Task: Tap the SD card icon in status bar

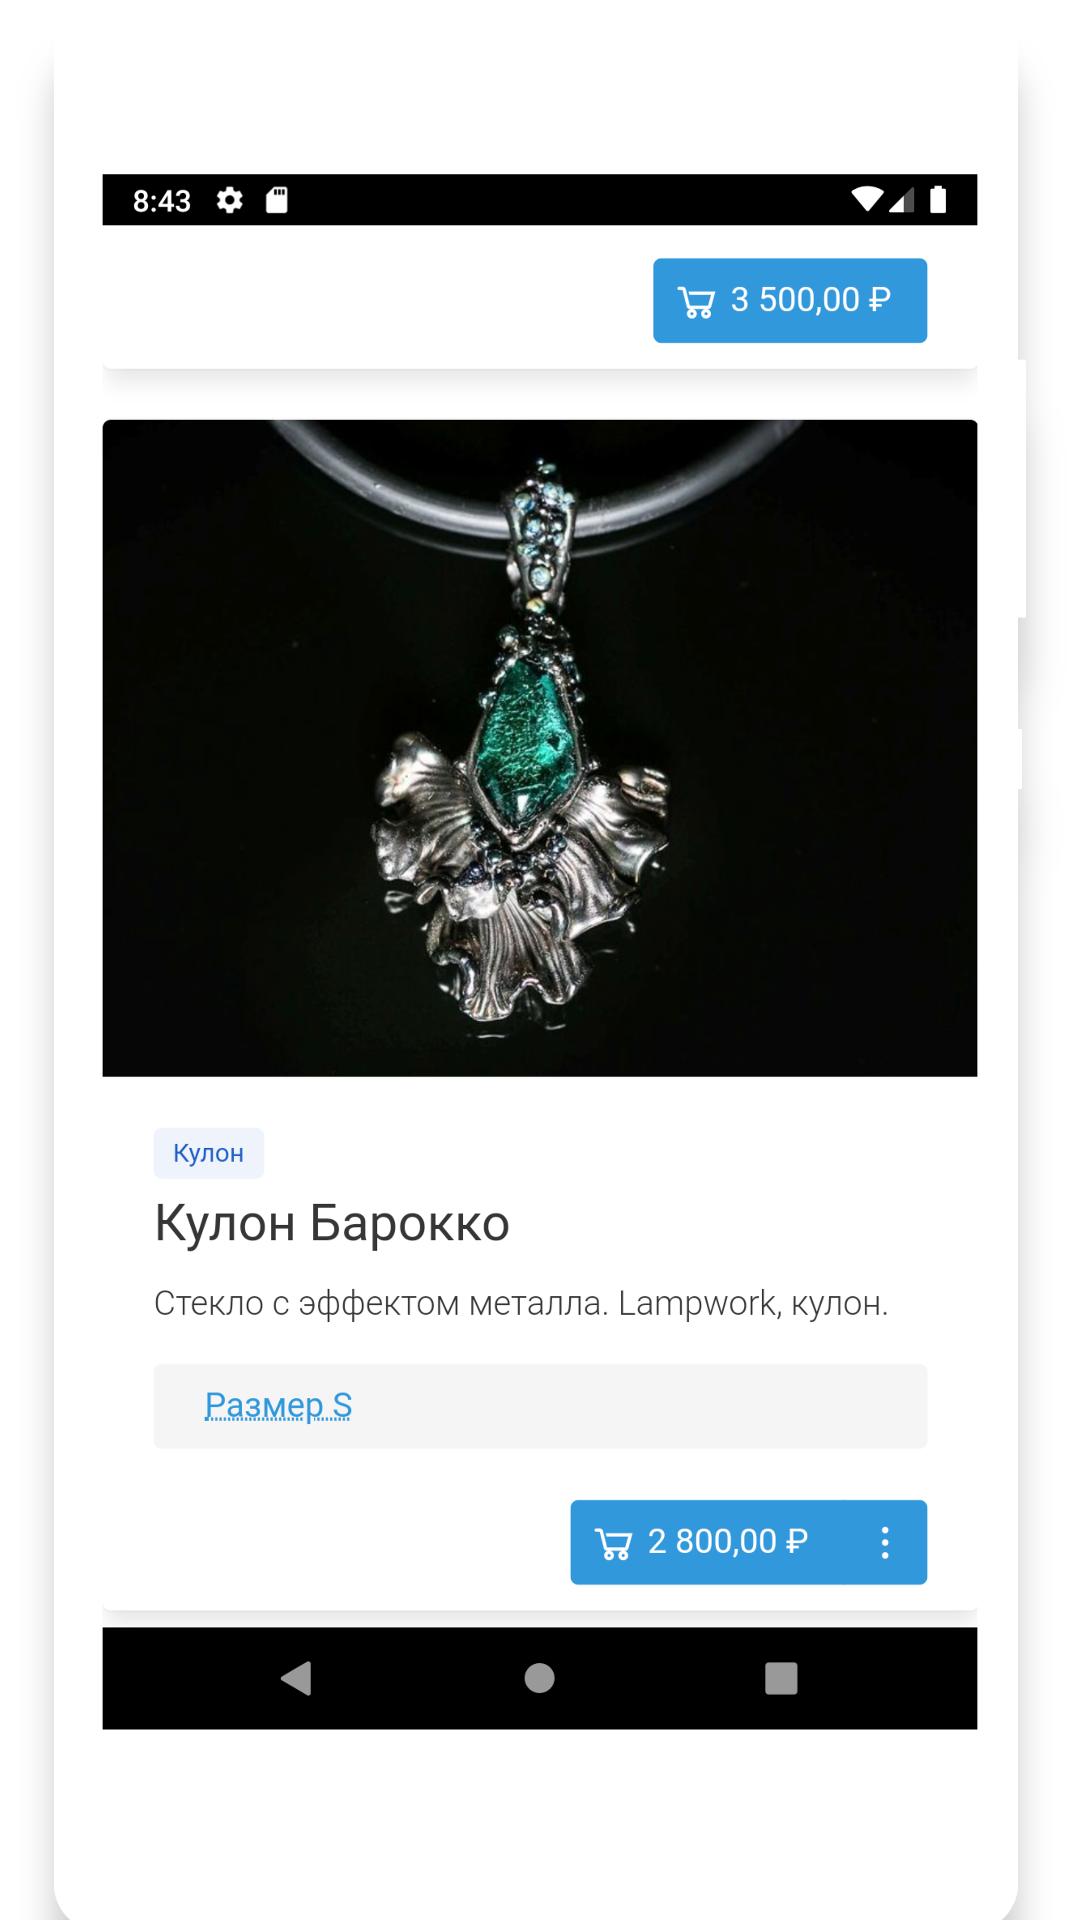Action: pos(277,200)
